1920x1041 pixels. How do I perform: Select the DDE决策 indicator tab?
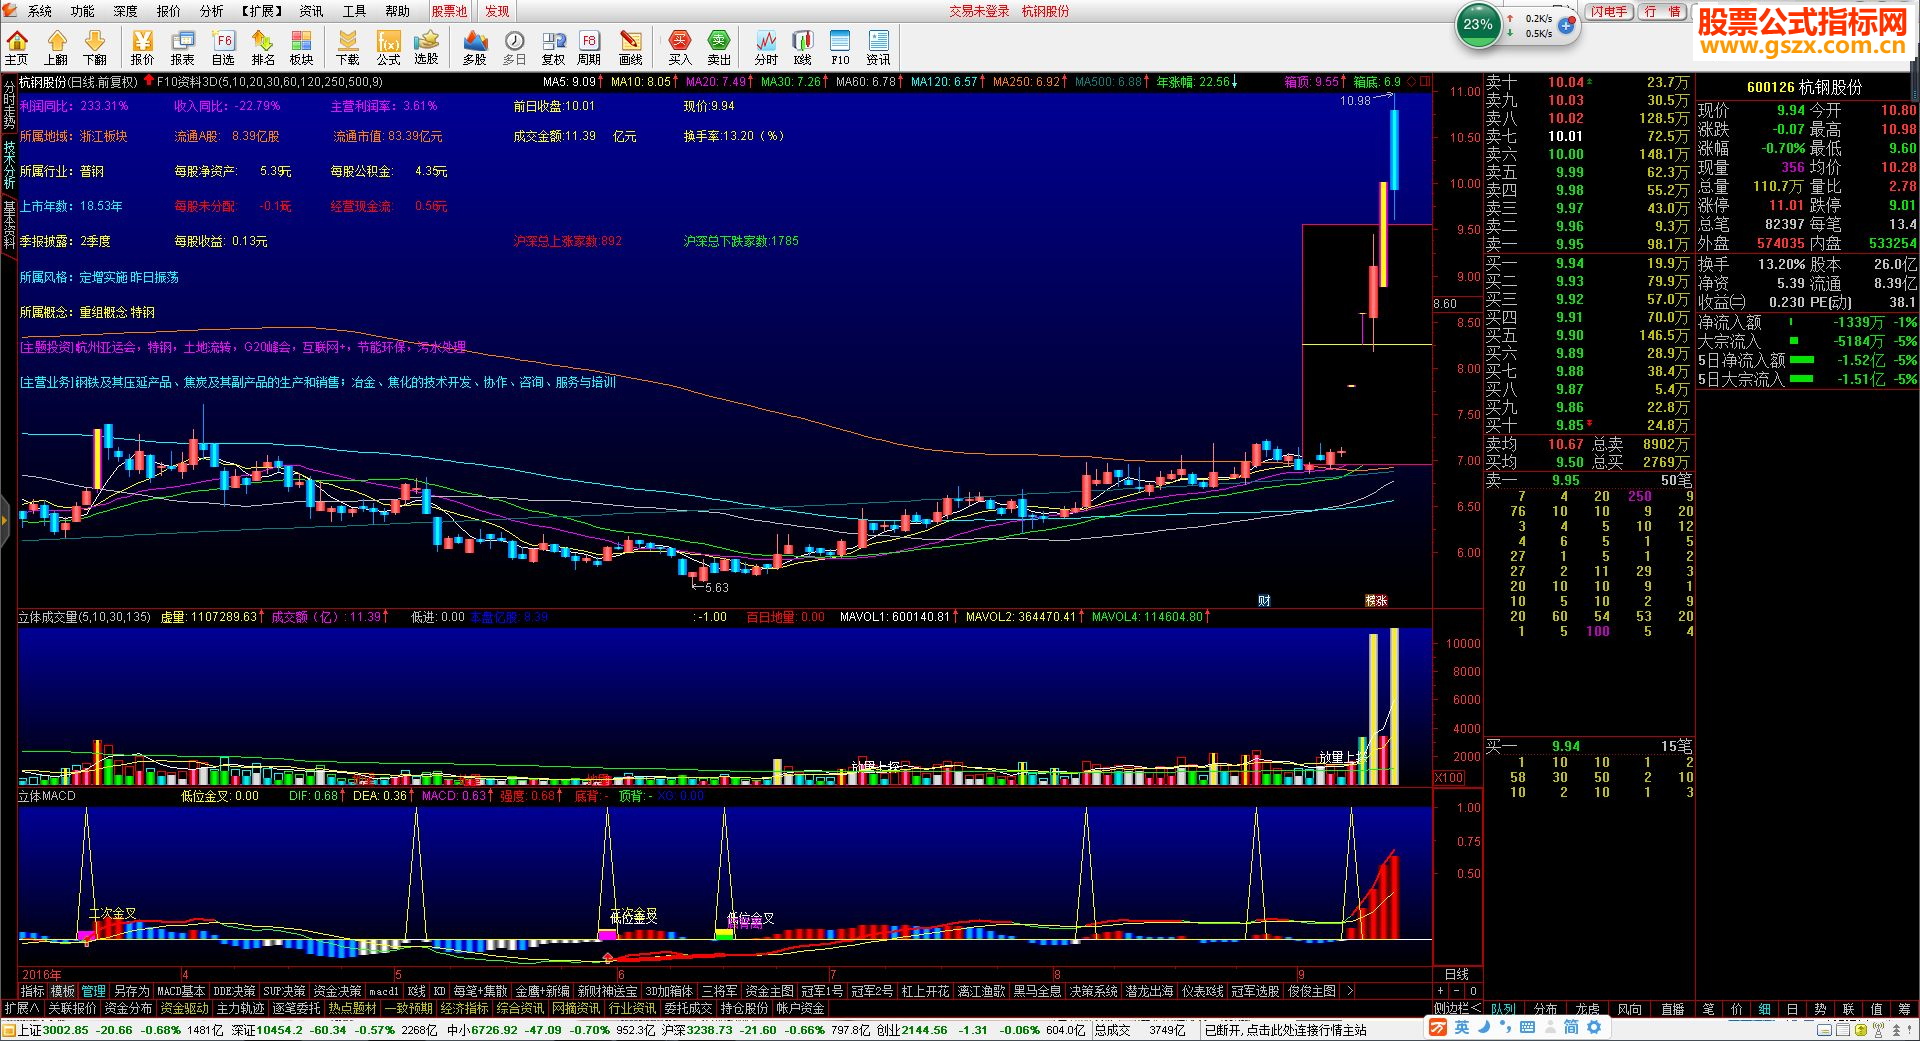pyautogui.click(x=233, y=991)
